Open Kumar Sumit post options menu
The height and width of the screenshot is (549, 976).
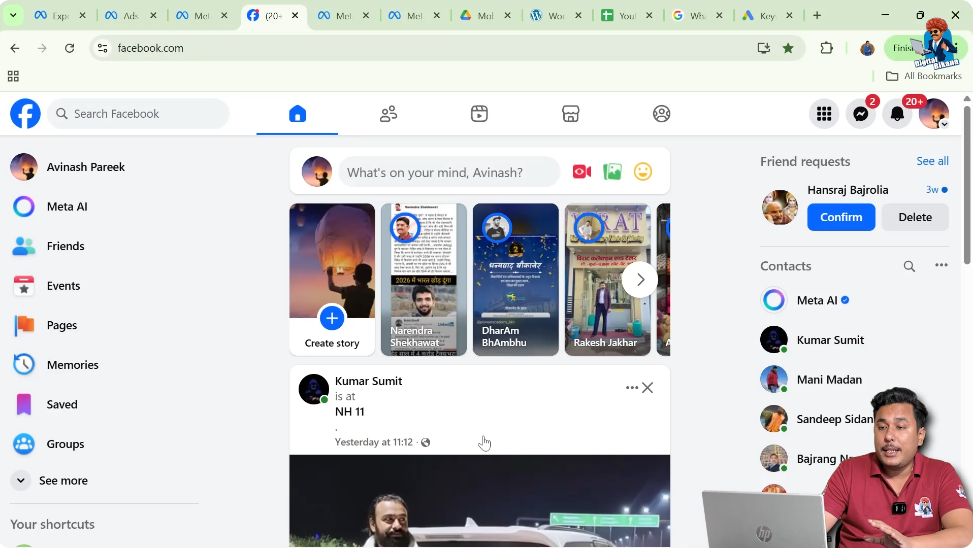(x=631, y=388)
